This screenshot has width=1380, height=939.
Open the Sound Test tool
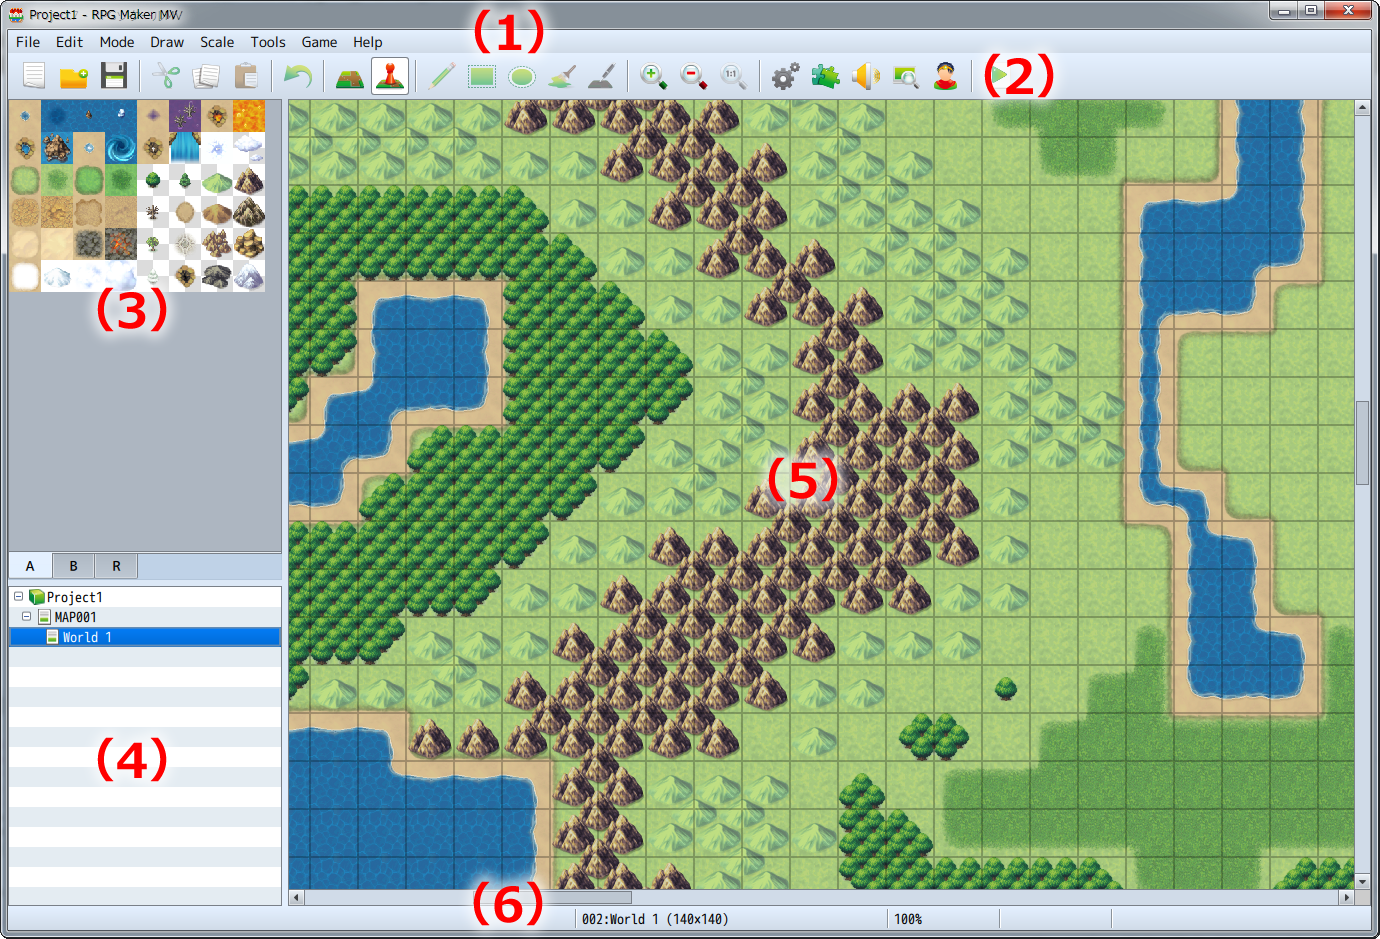click(865, 75)
